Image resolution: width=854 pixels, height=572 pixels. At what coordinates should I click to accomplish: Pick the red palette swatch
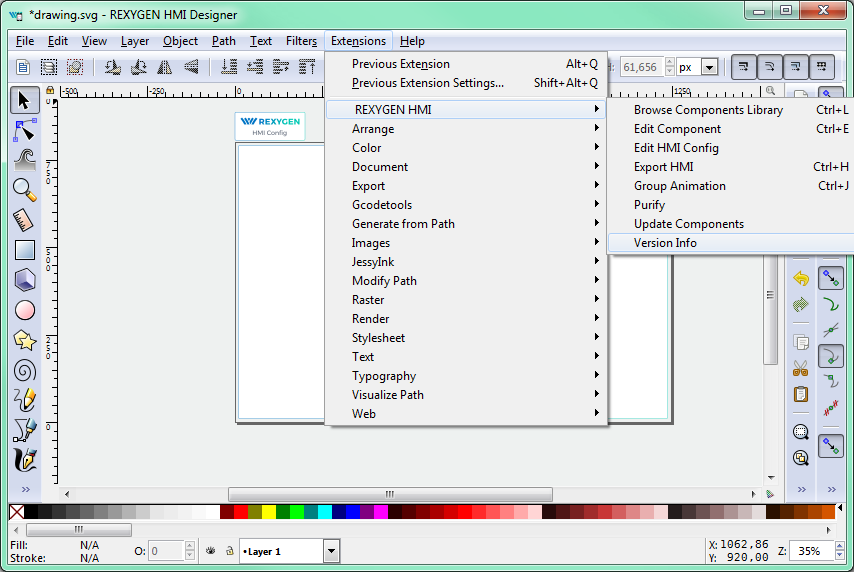click(x=241, y=512)
